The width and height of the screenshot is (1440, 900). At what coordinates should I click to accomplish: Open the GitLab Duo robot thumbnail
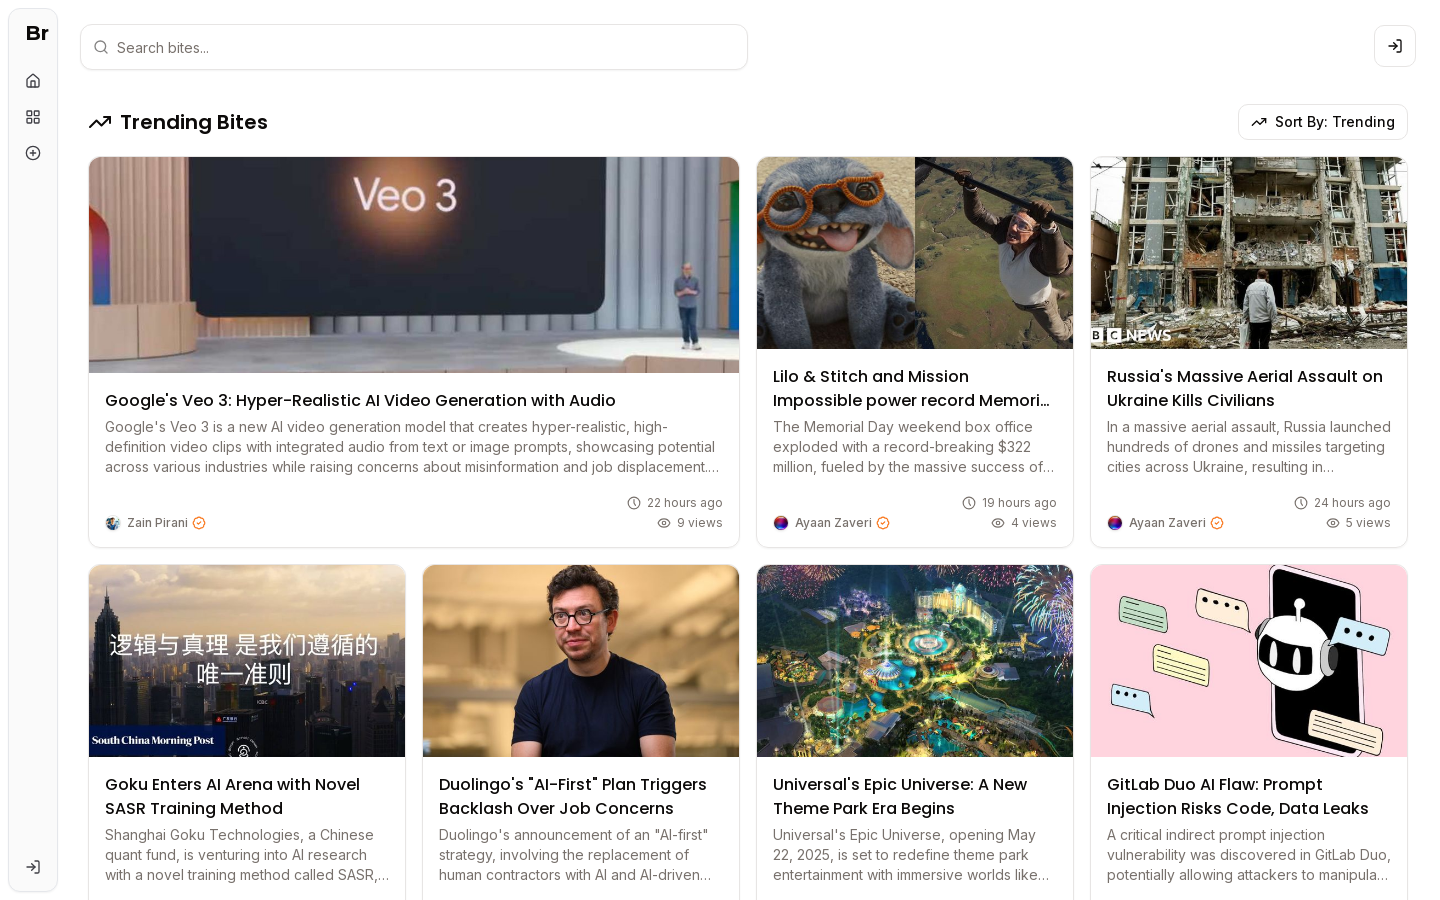coord(1249,661)
